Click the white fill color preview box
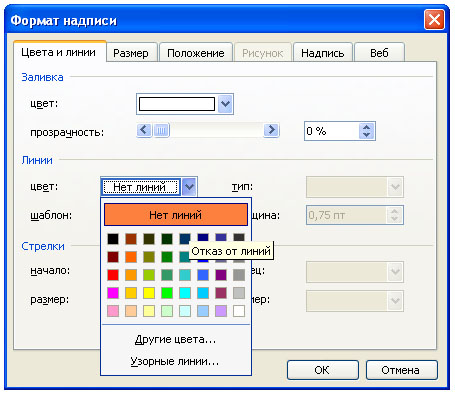Viewport: 455px width, 394px height. (x=177, y=104)
